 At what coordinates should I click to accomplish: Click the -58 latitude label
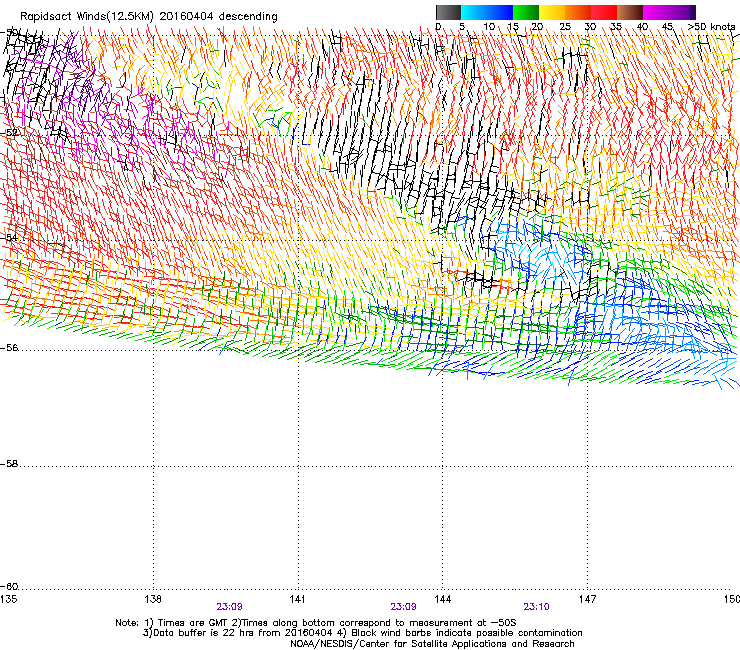pyautogui.click(x=9, y=464)
